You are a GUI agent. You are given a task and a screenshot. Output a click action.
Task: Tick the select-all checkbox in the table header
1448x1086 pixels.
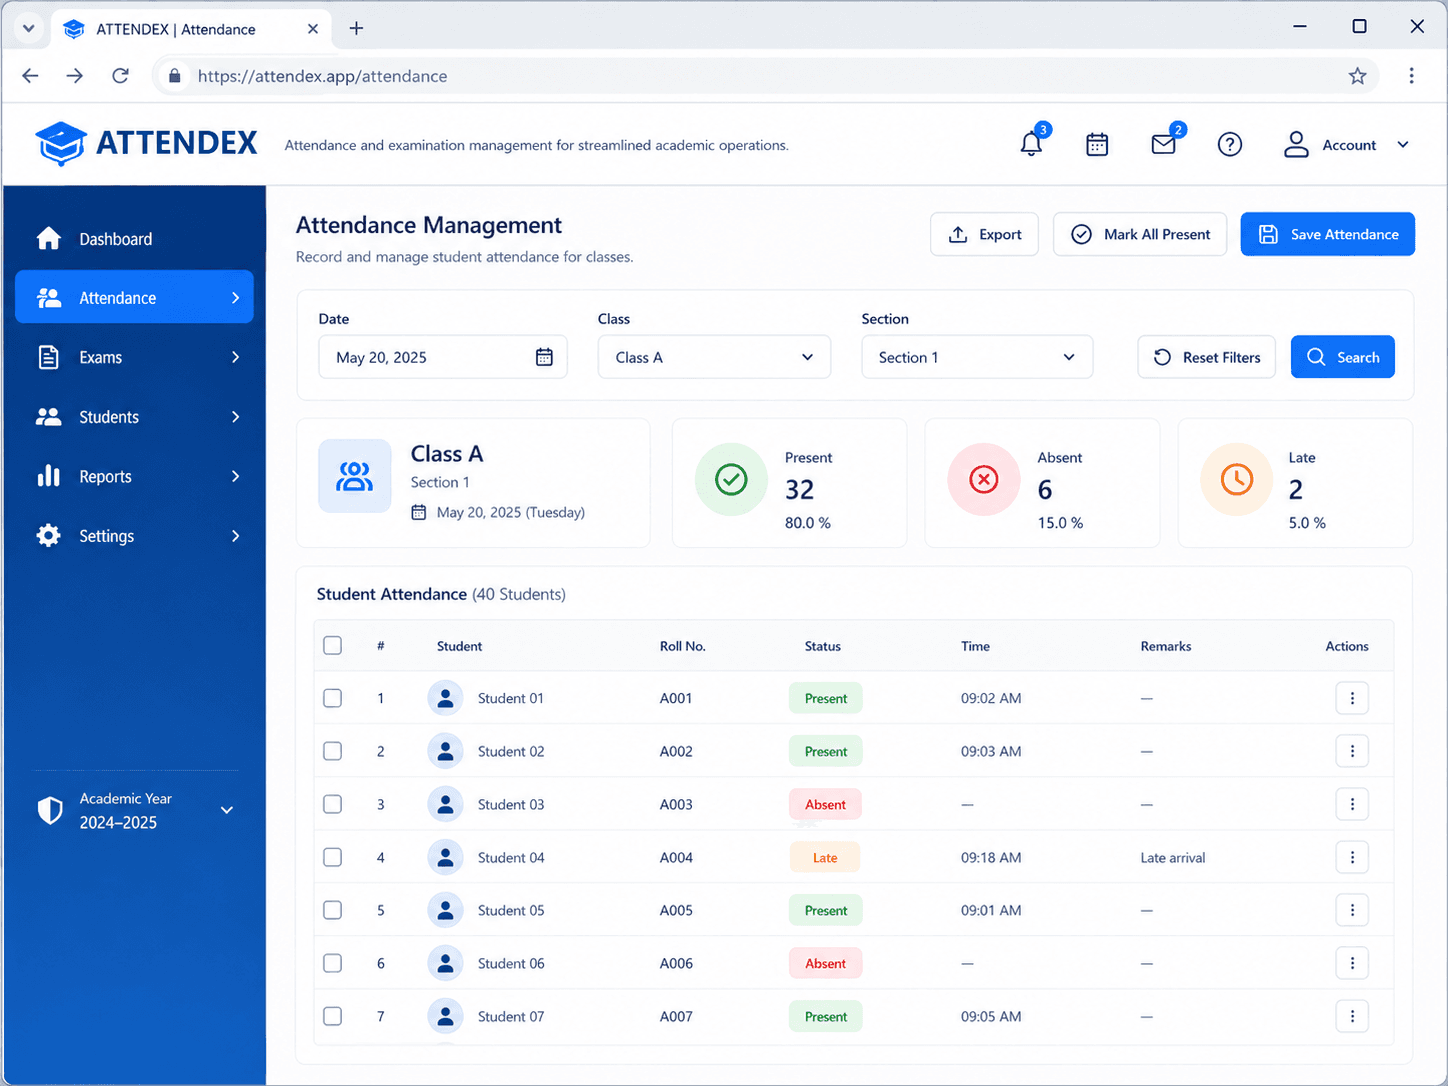[333, 645]
